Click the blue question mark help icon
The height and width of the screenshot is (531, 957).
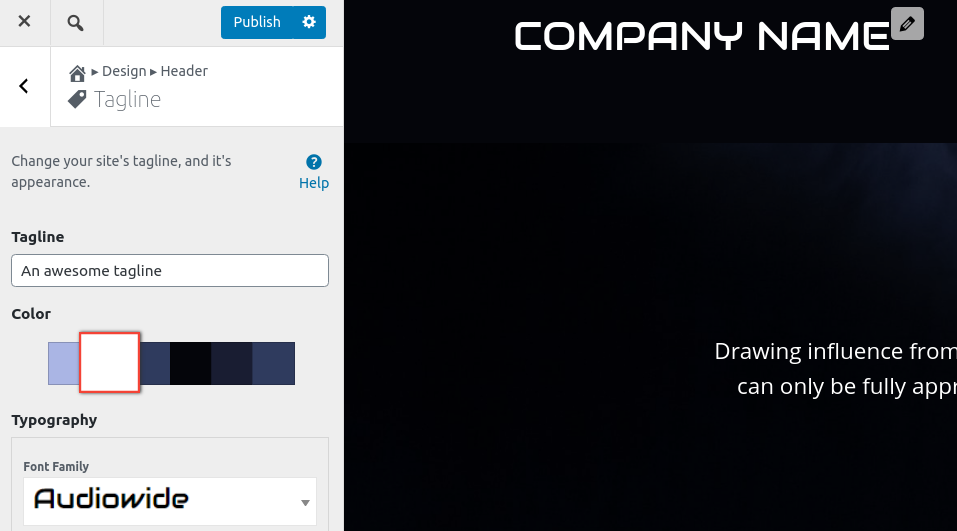coord(314,162)
